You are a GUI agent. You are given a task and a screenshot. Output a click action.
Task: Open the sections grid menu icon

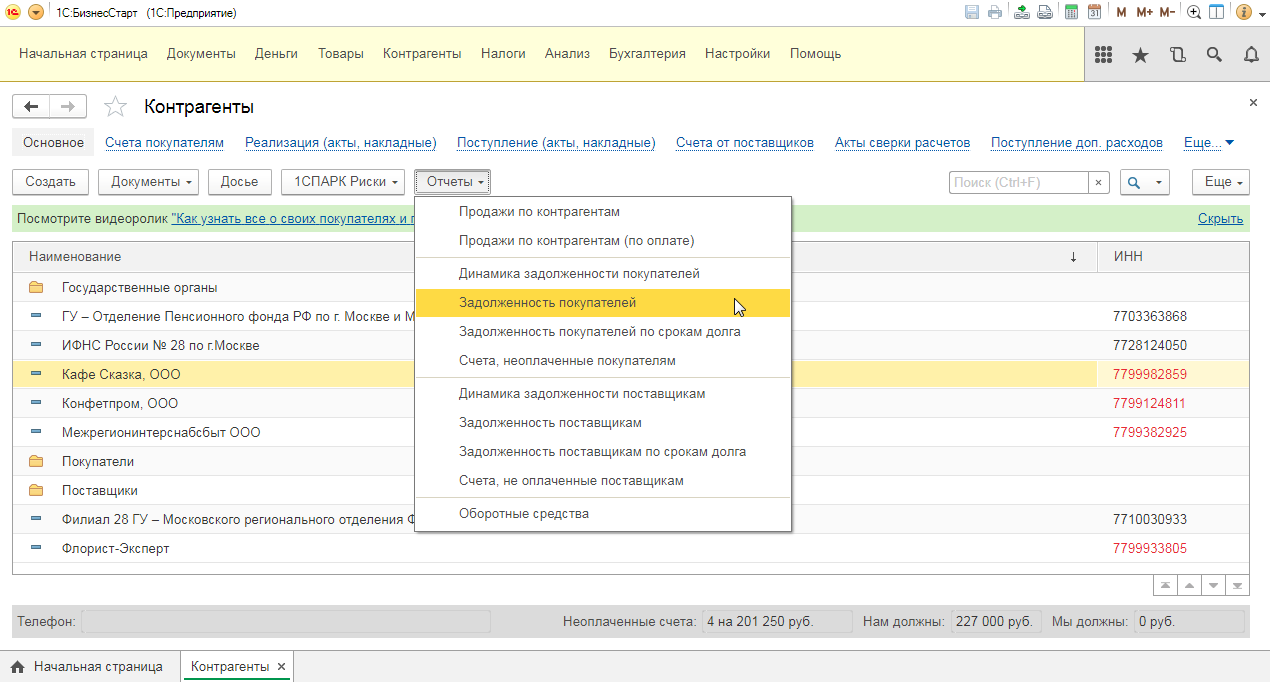pos(1104,55)
